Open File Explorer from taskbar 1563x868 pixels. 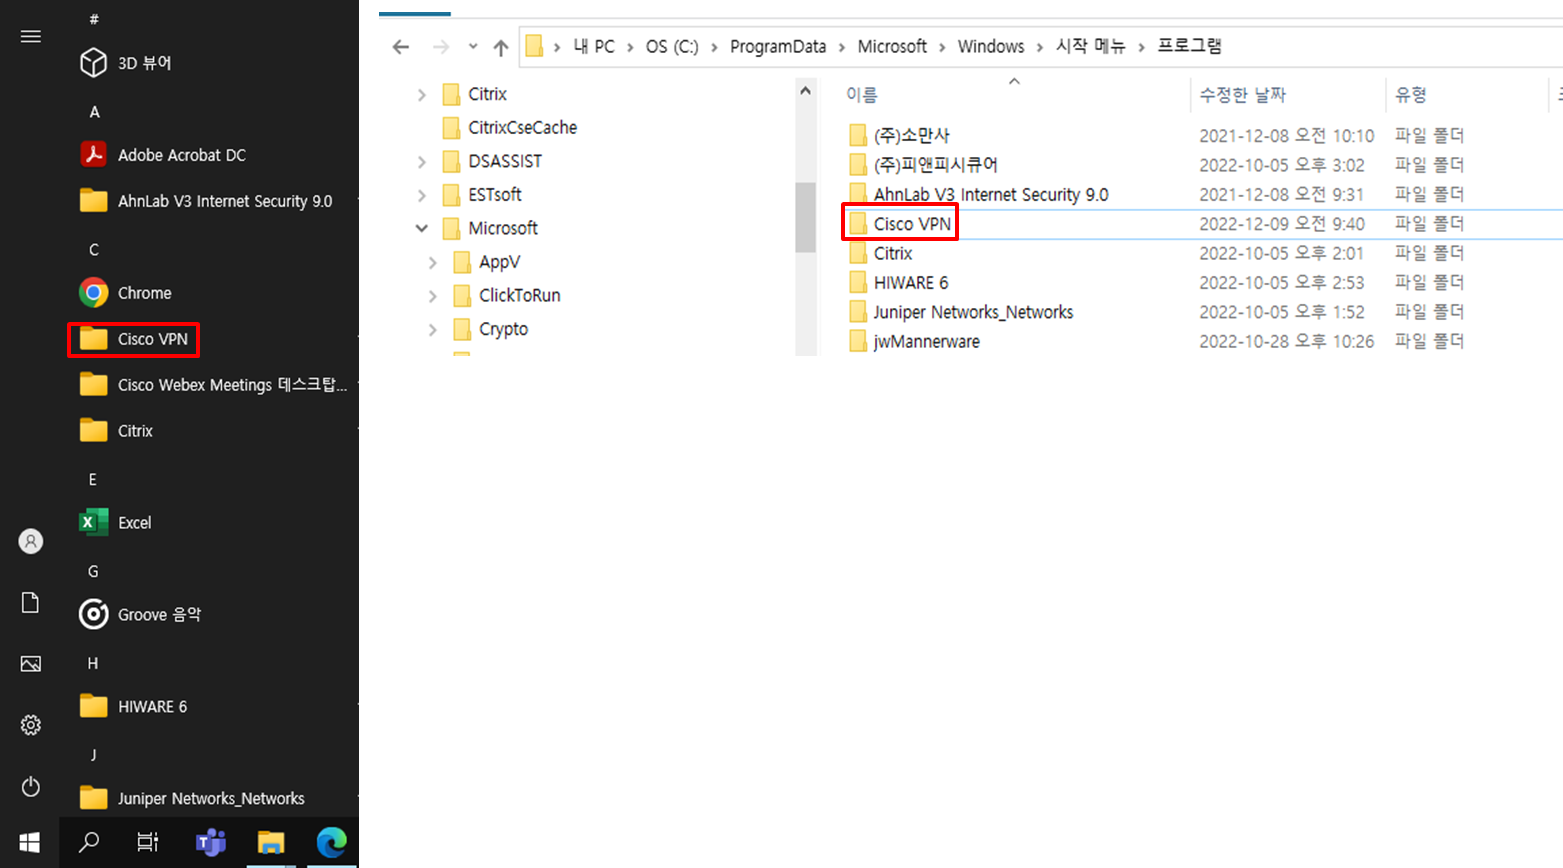(x=271, y=842)
